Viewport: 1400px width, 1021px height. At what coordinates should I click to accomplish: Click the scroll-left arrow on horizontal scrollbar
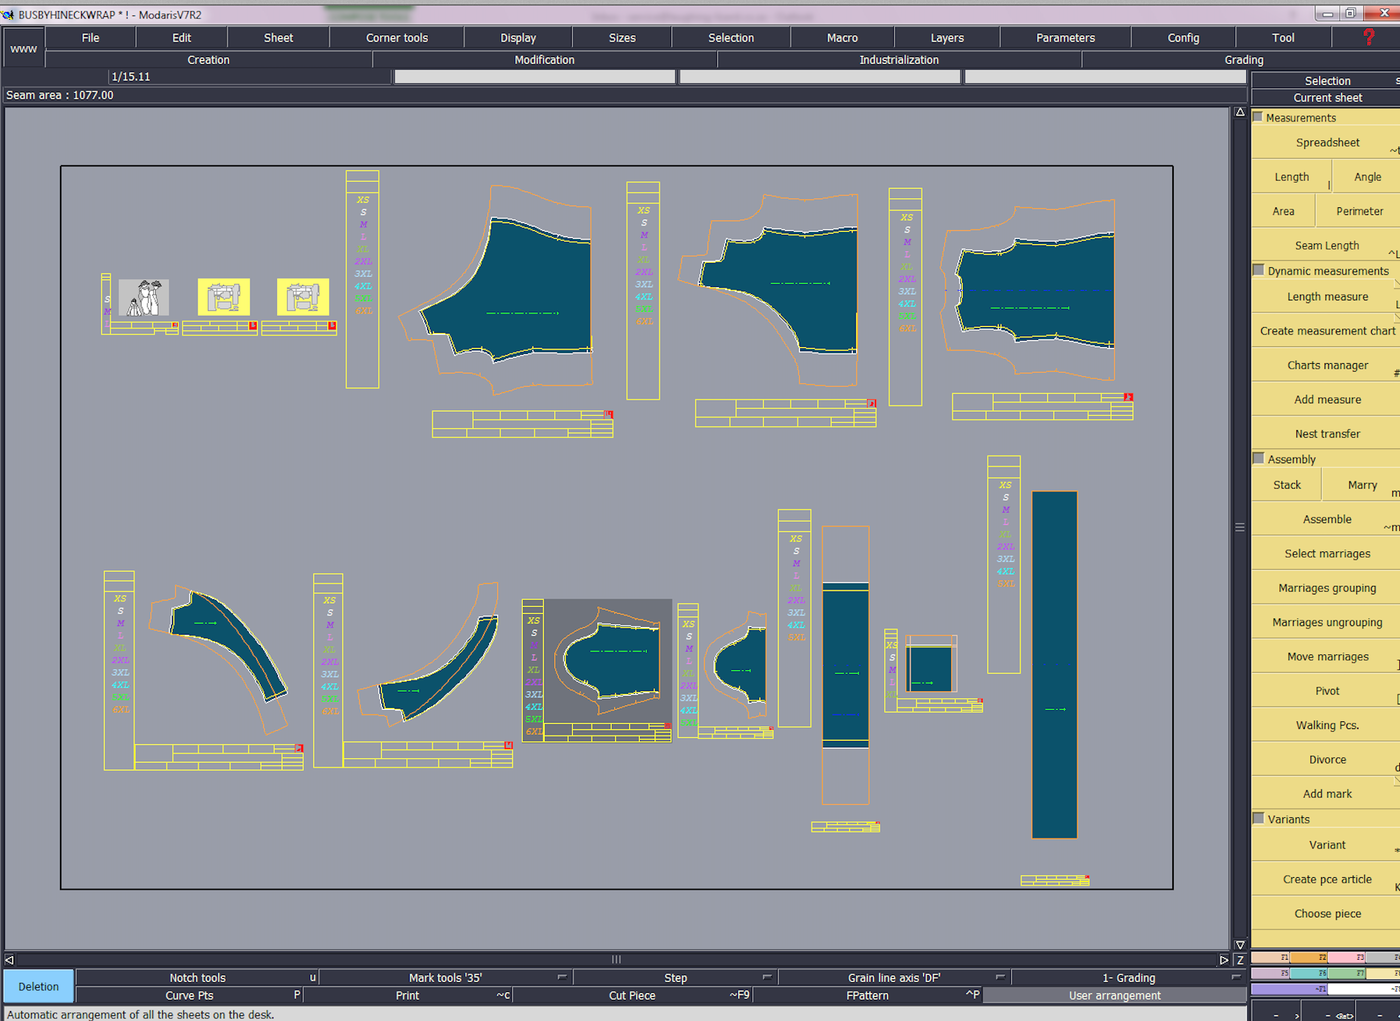point(10,960)
